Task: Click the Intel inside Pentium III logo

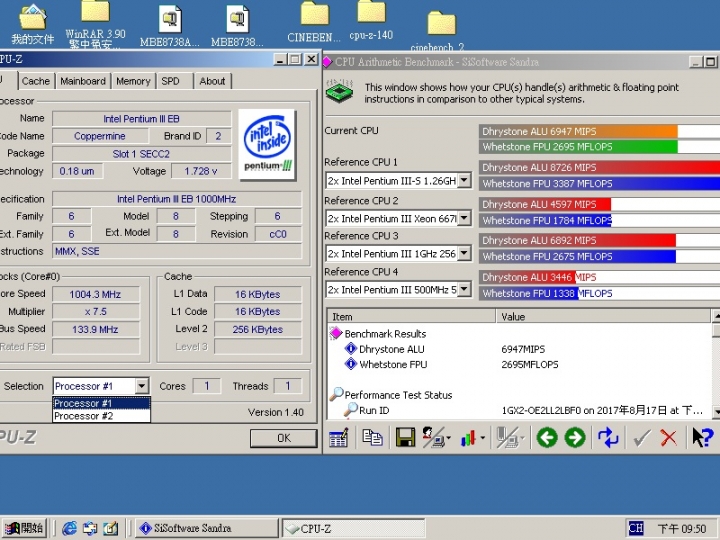Action: [268, 144]
